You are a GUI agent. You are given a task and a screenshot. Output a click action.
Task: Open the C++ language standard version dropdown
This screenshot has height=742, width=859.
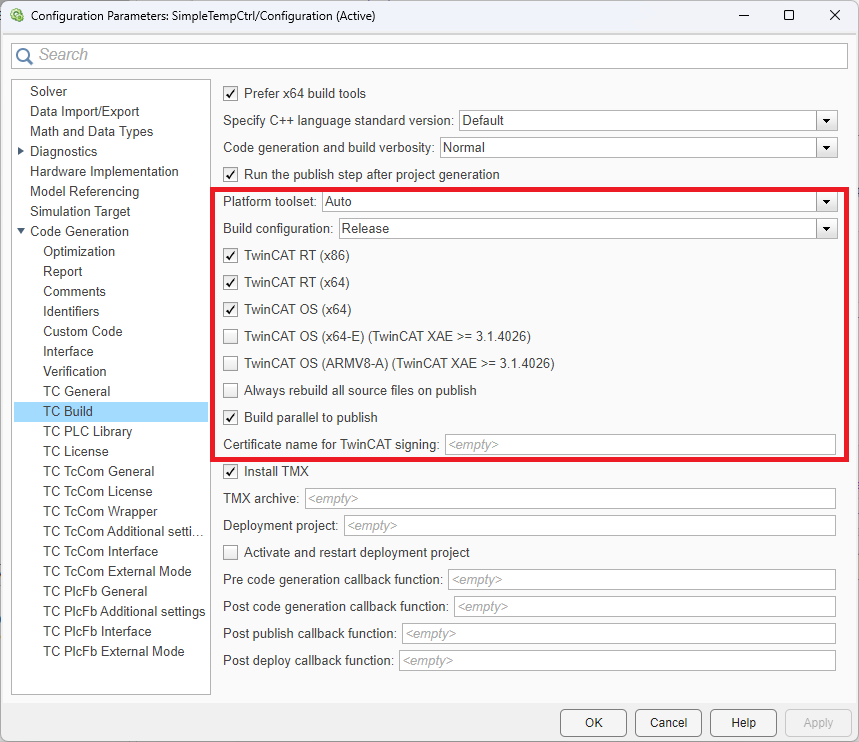point(827,121)
